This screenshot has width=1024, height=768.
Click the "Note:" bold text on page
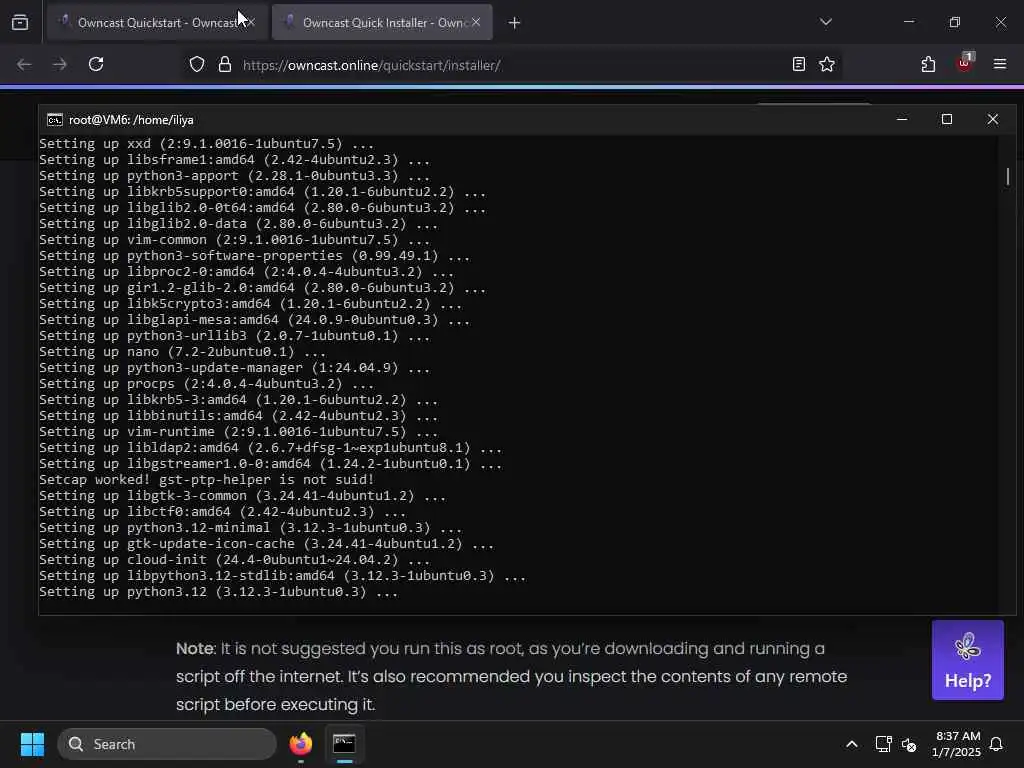point(196,648)
